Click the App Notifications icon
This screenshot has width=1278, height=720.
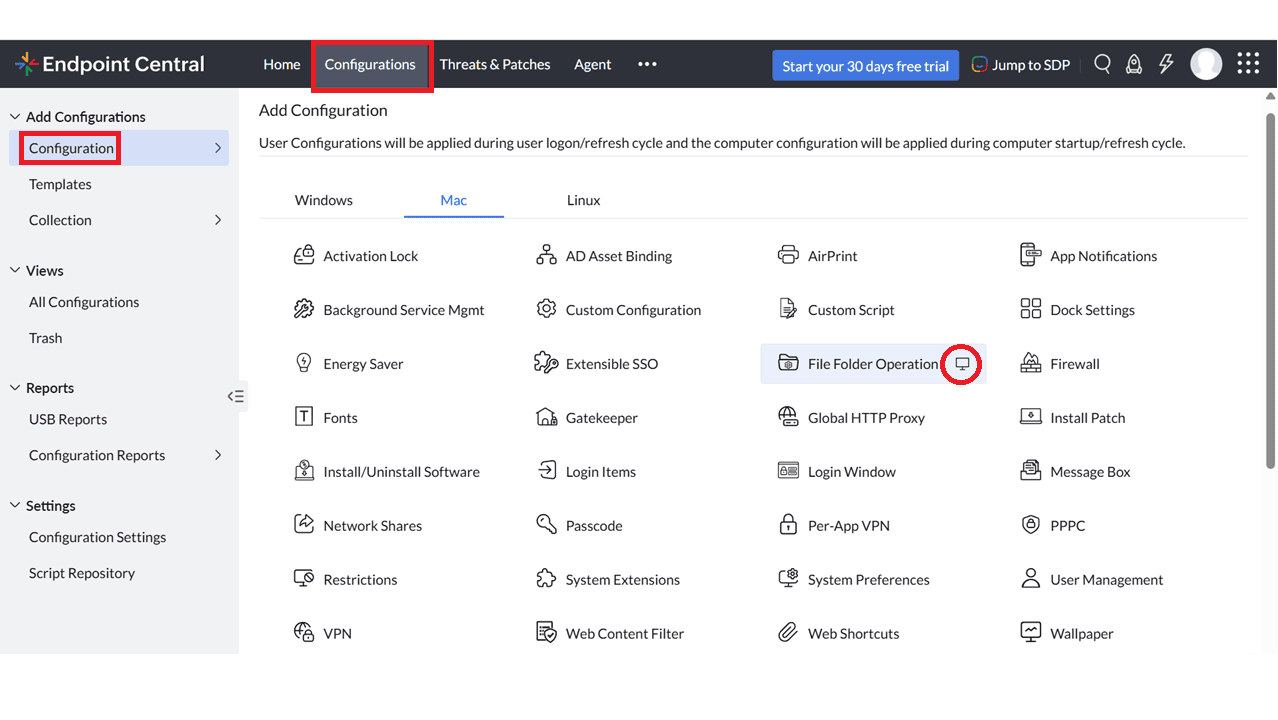click(x=1030, y=256)
